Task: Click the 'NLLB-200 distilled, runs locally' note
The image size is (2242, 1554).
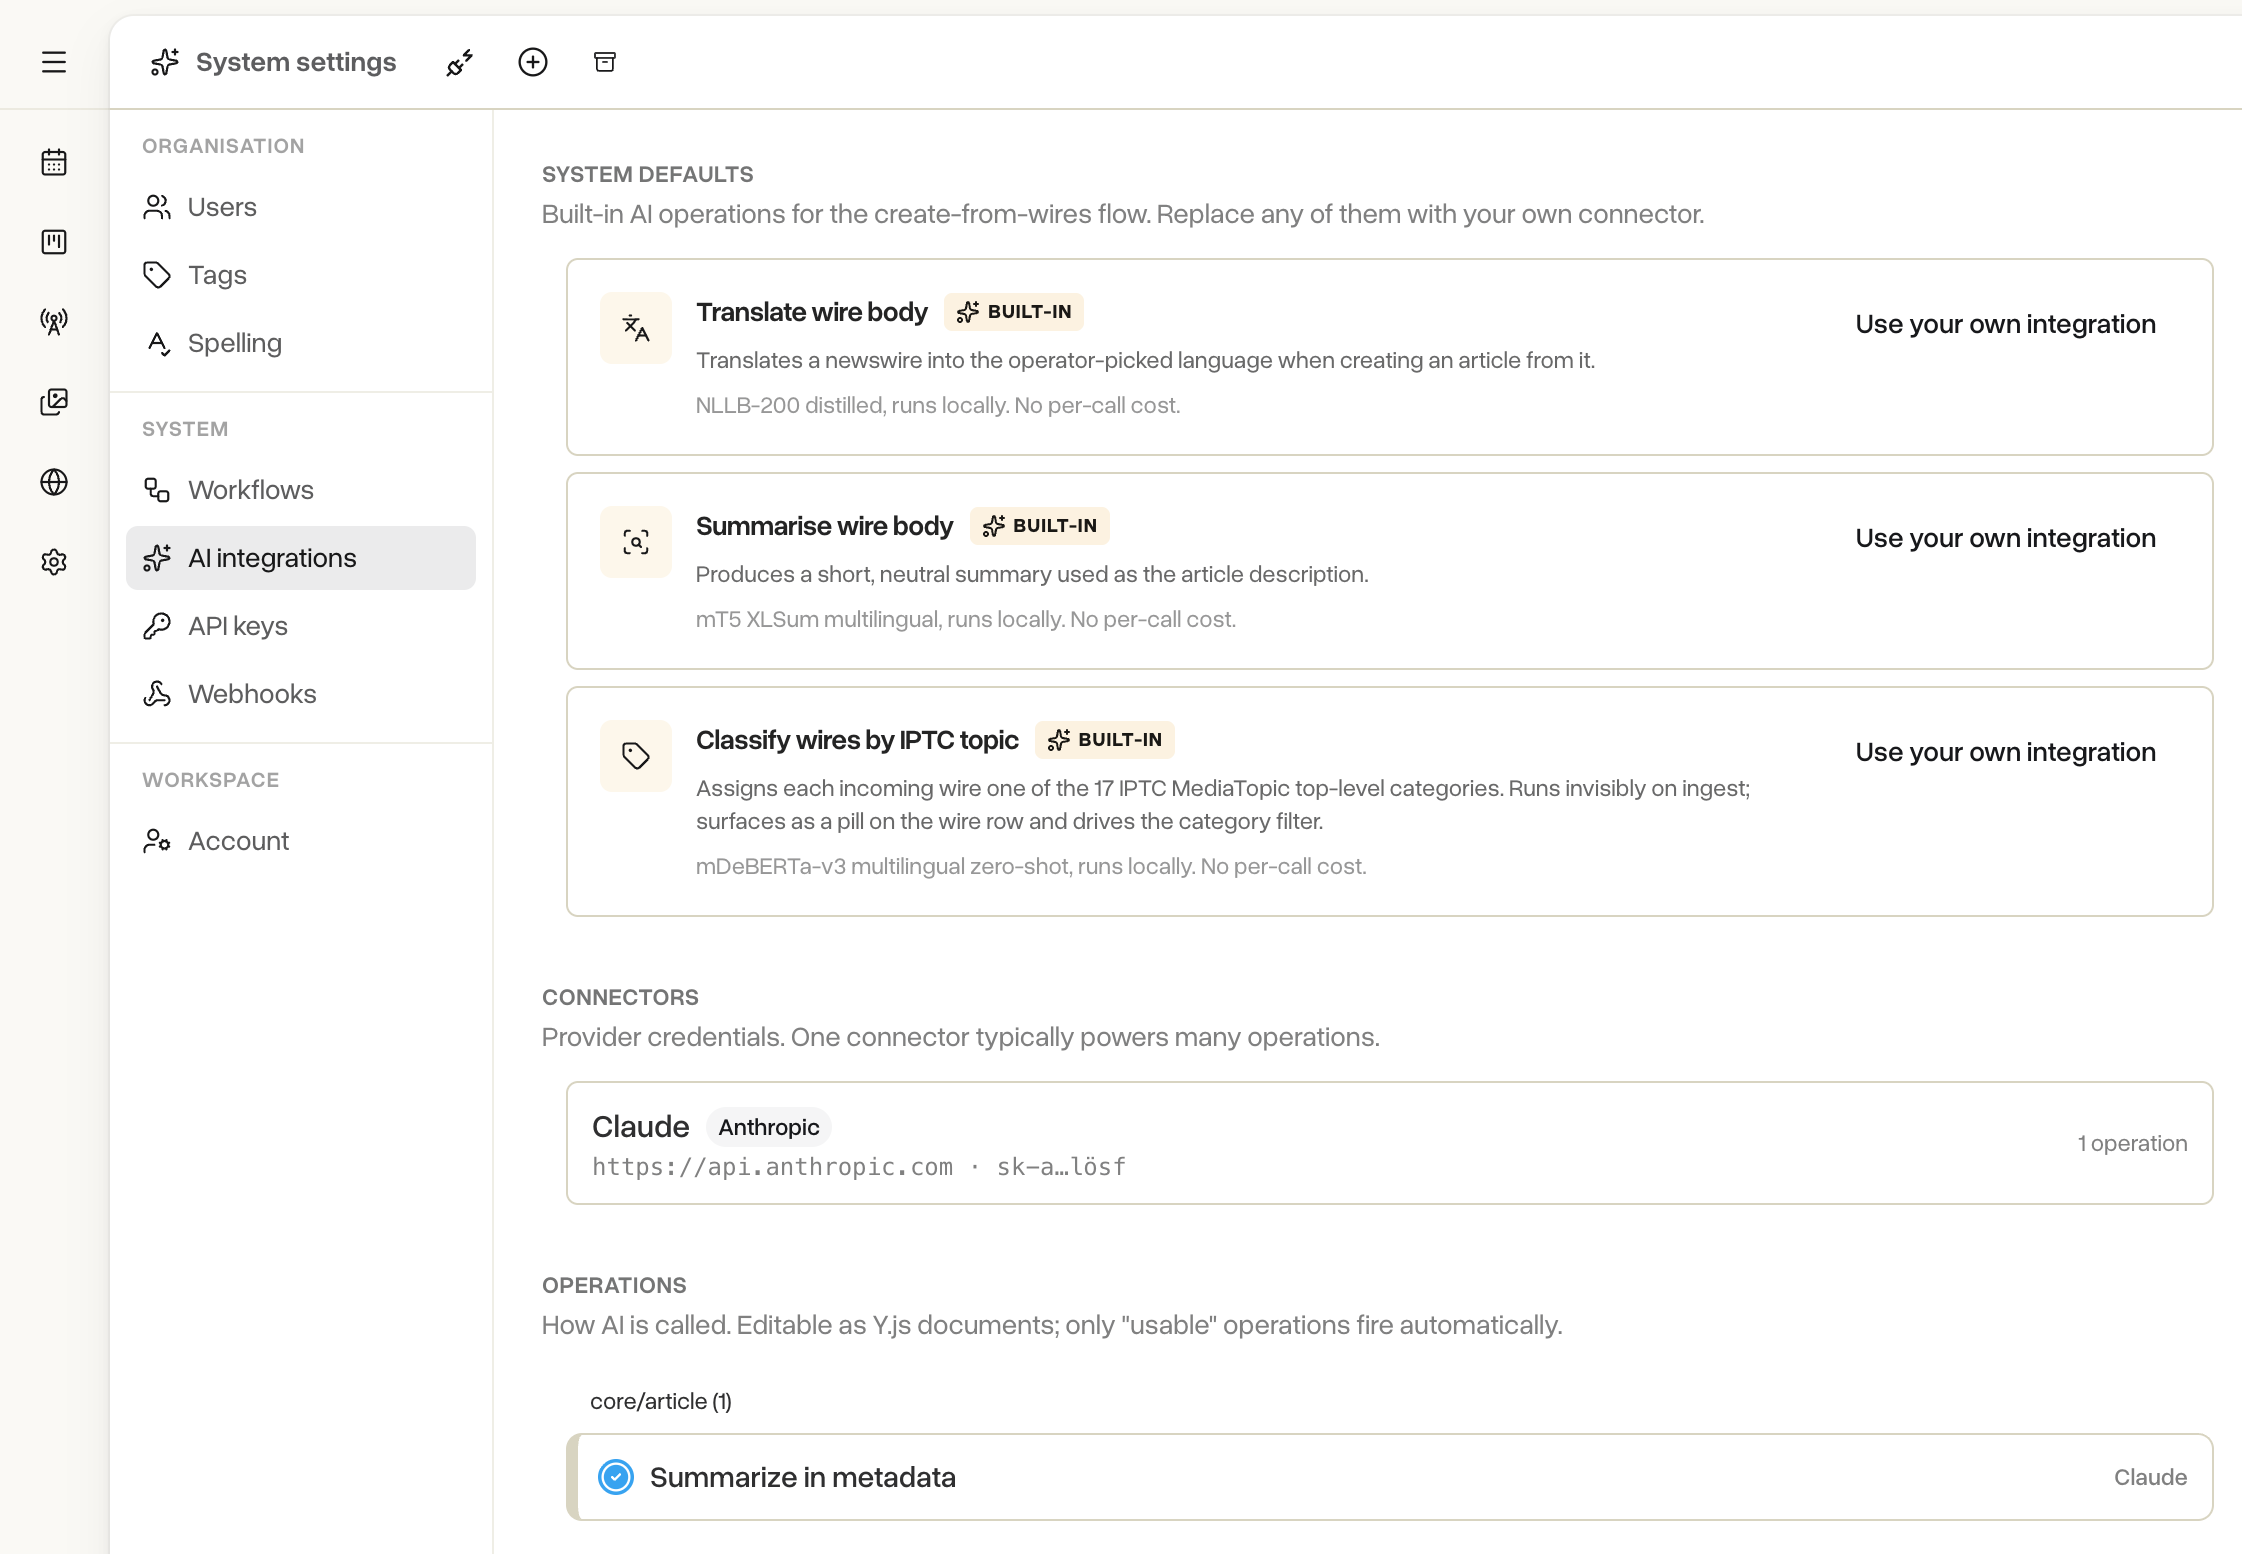Action: pyautogui.click(x=938, y=405)
